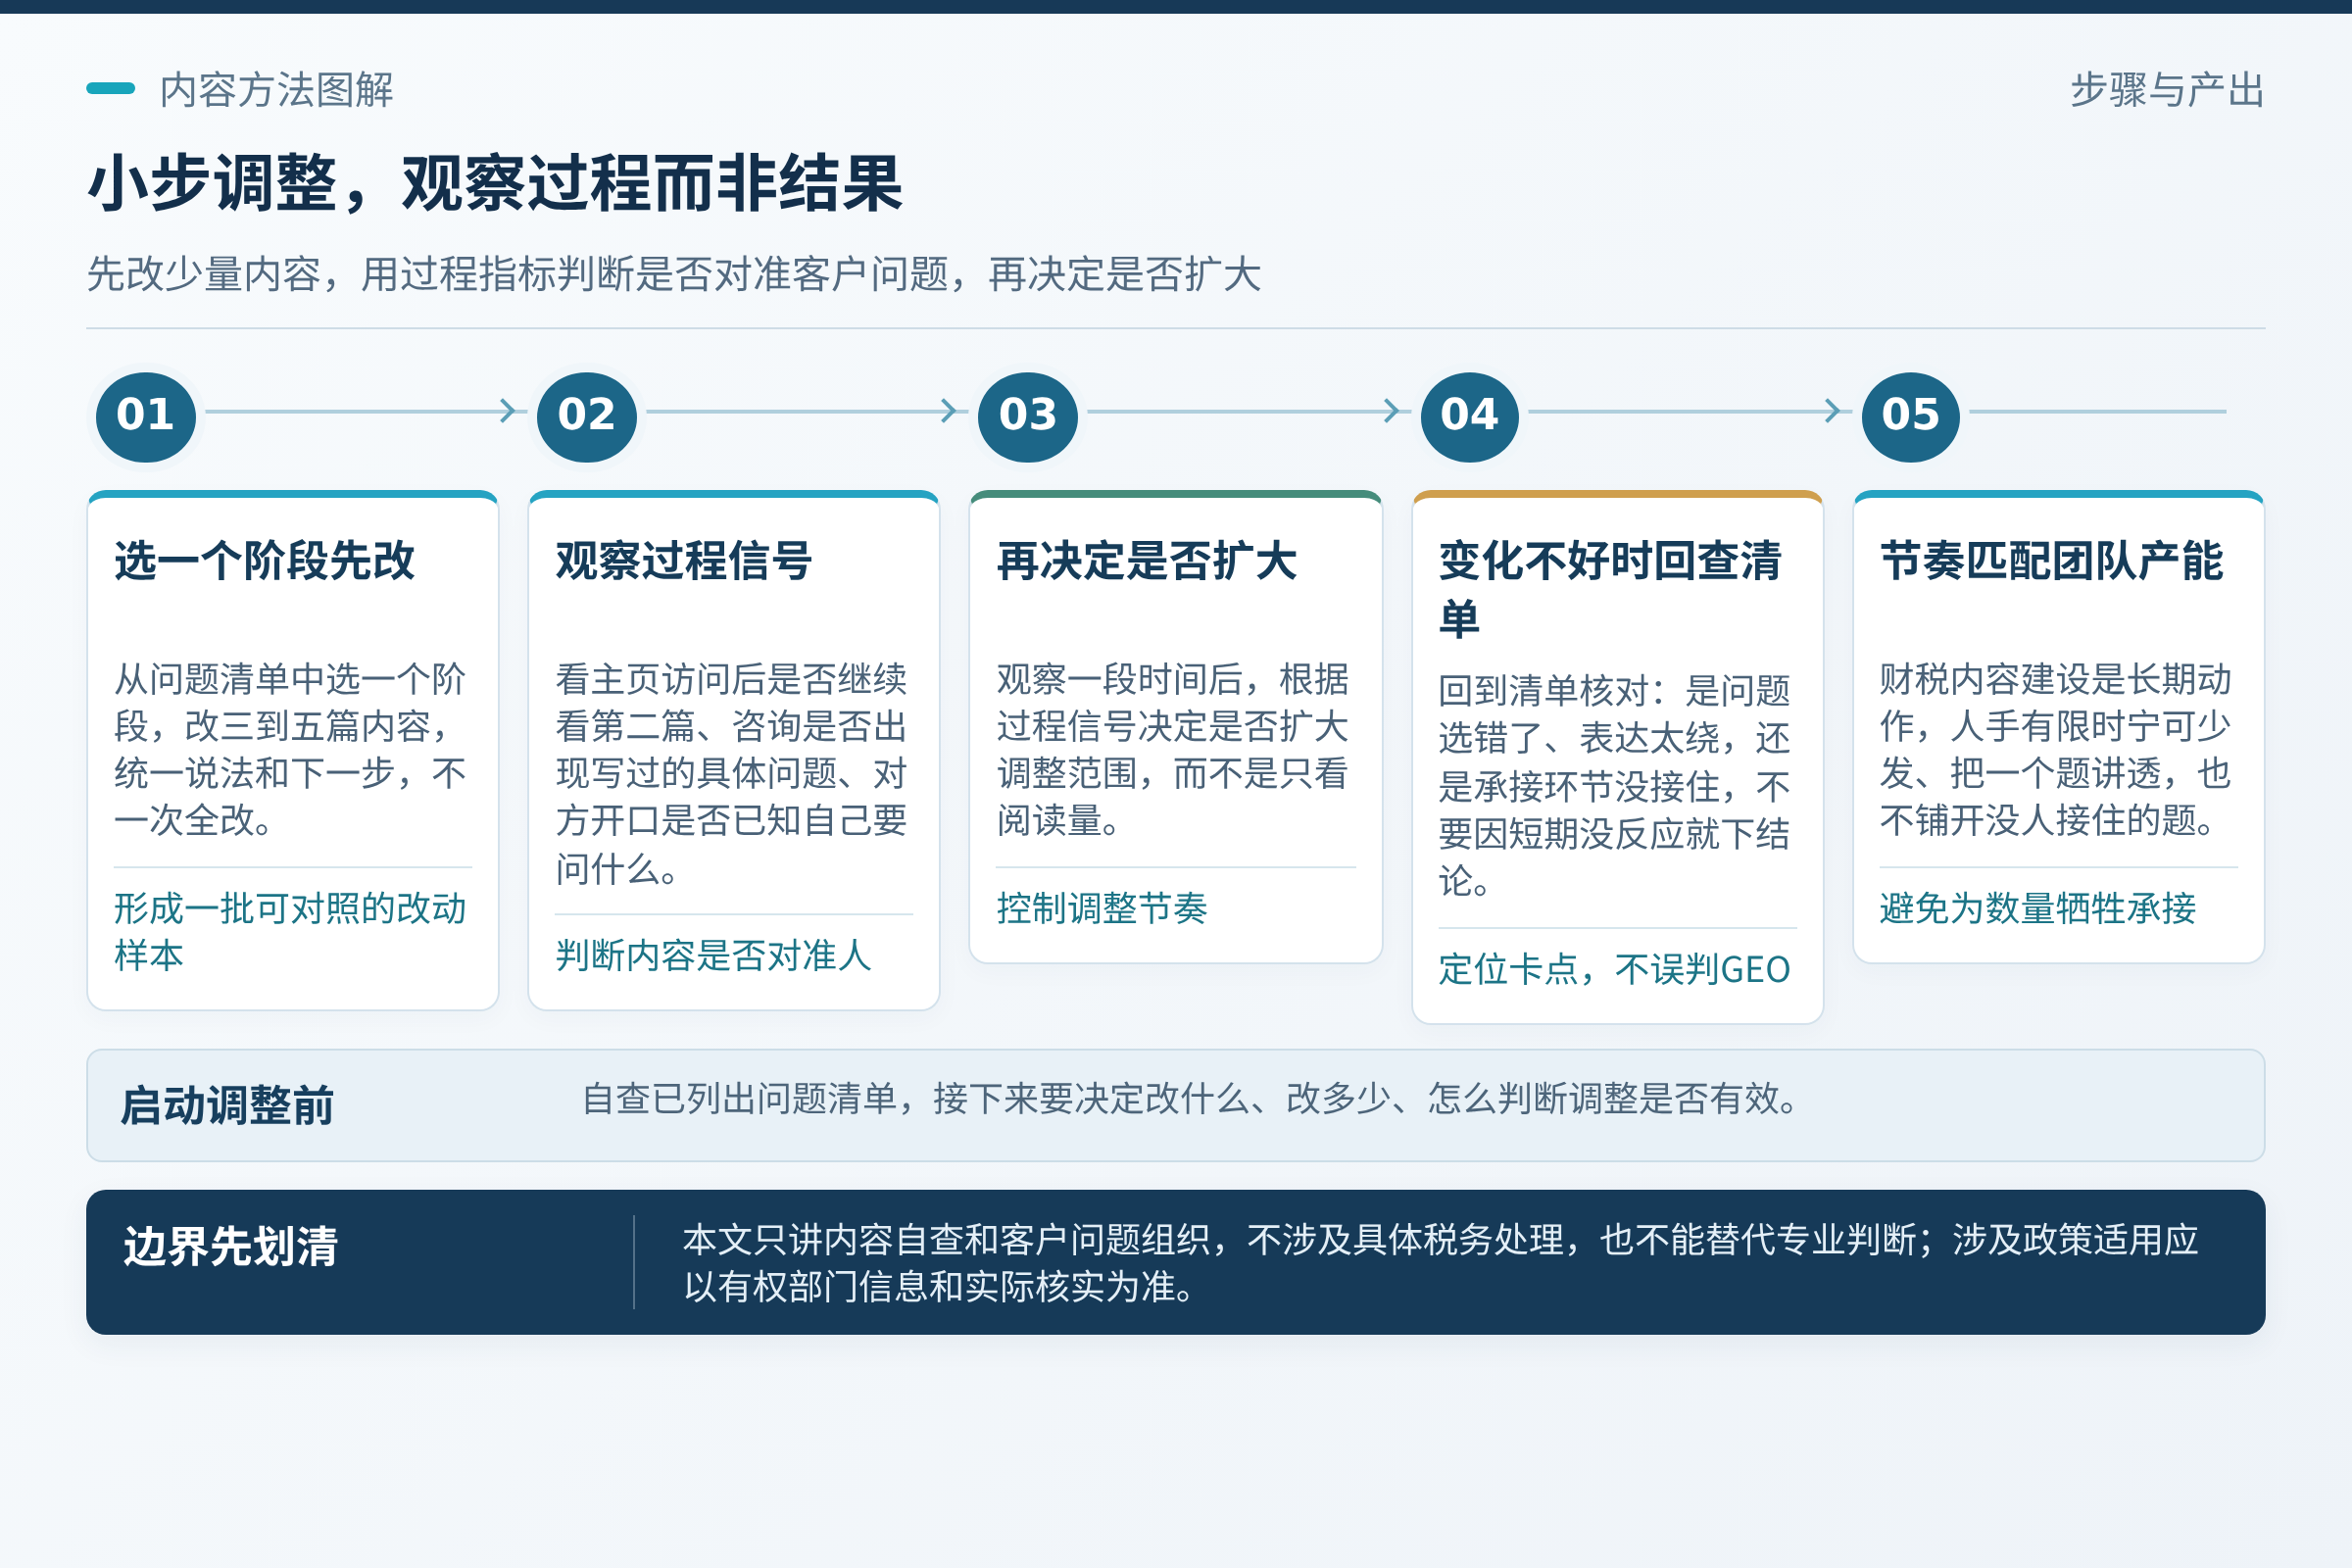Screen dimensions: 2352x1568
Task: Click the paragraph starting with 从问题清单中选一个阶段
Action: (290, 750)
